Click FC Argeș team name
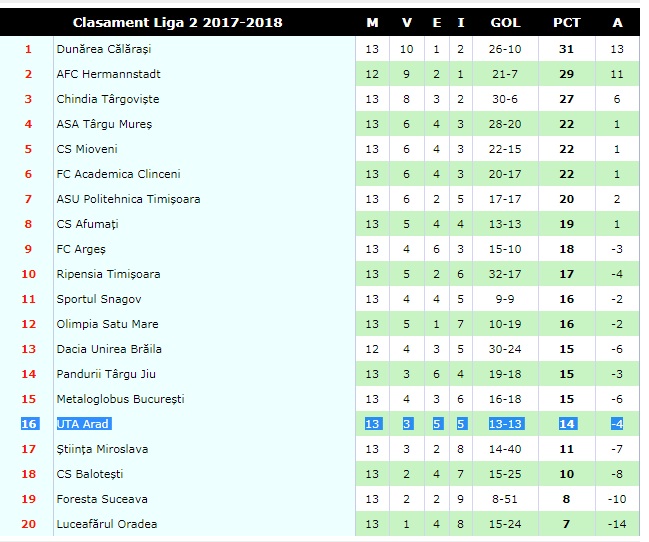Image resolution: width=649 pixels, height=542 pixels. tap(81, 249)
